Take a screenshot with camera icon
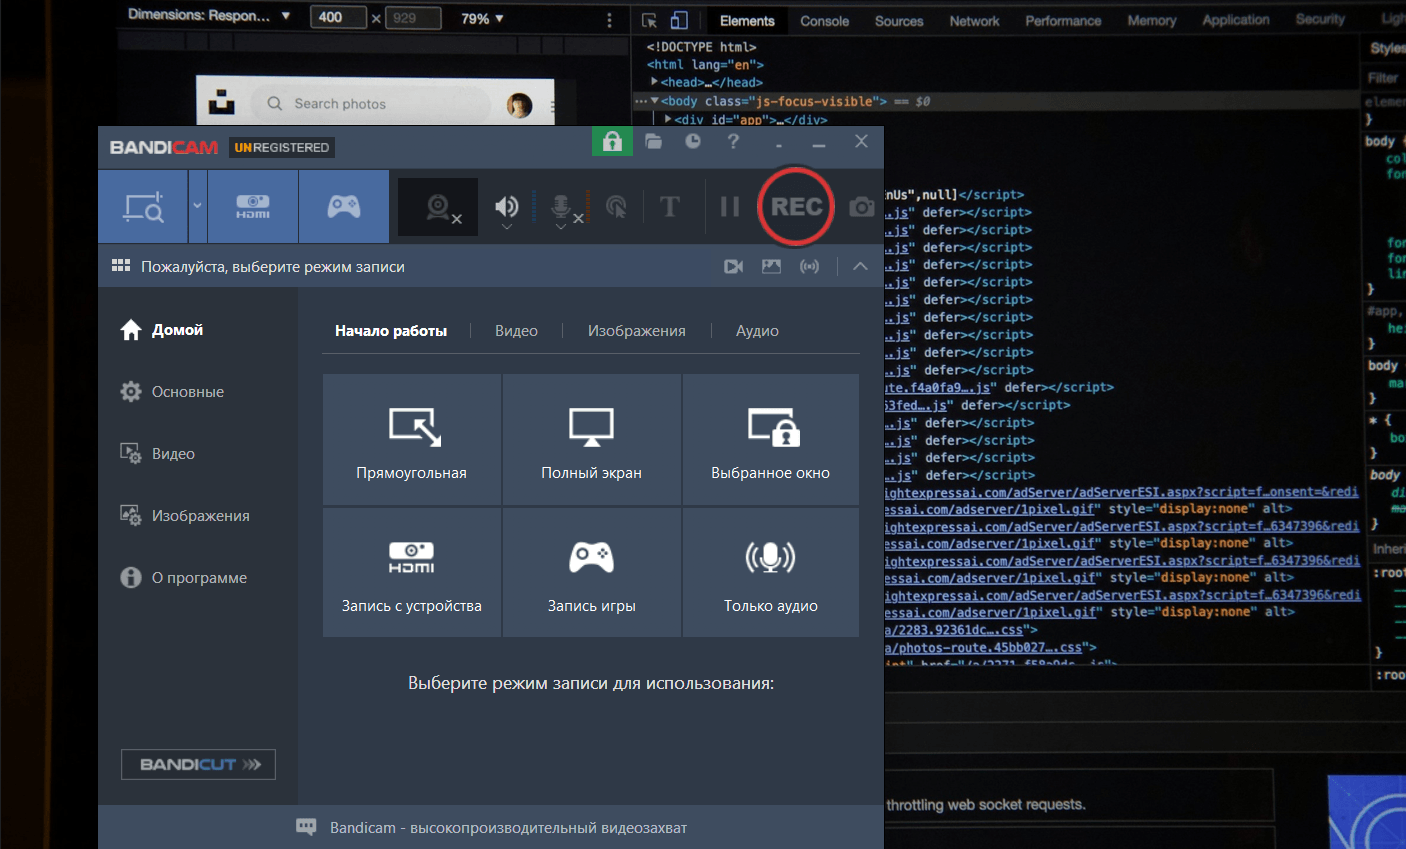 tap(862, 207)
